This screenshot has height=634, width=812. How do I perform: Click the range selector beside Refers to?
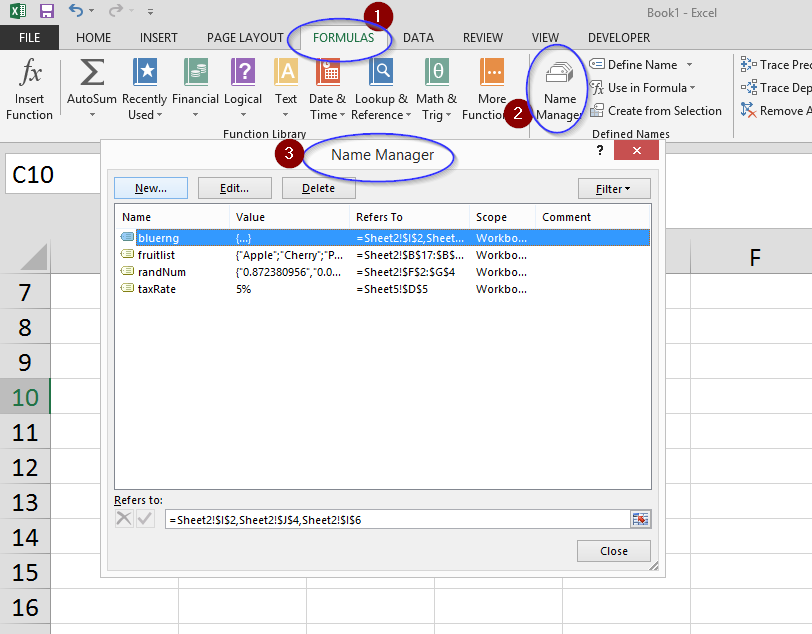(x=640, y=518)
